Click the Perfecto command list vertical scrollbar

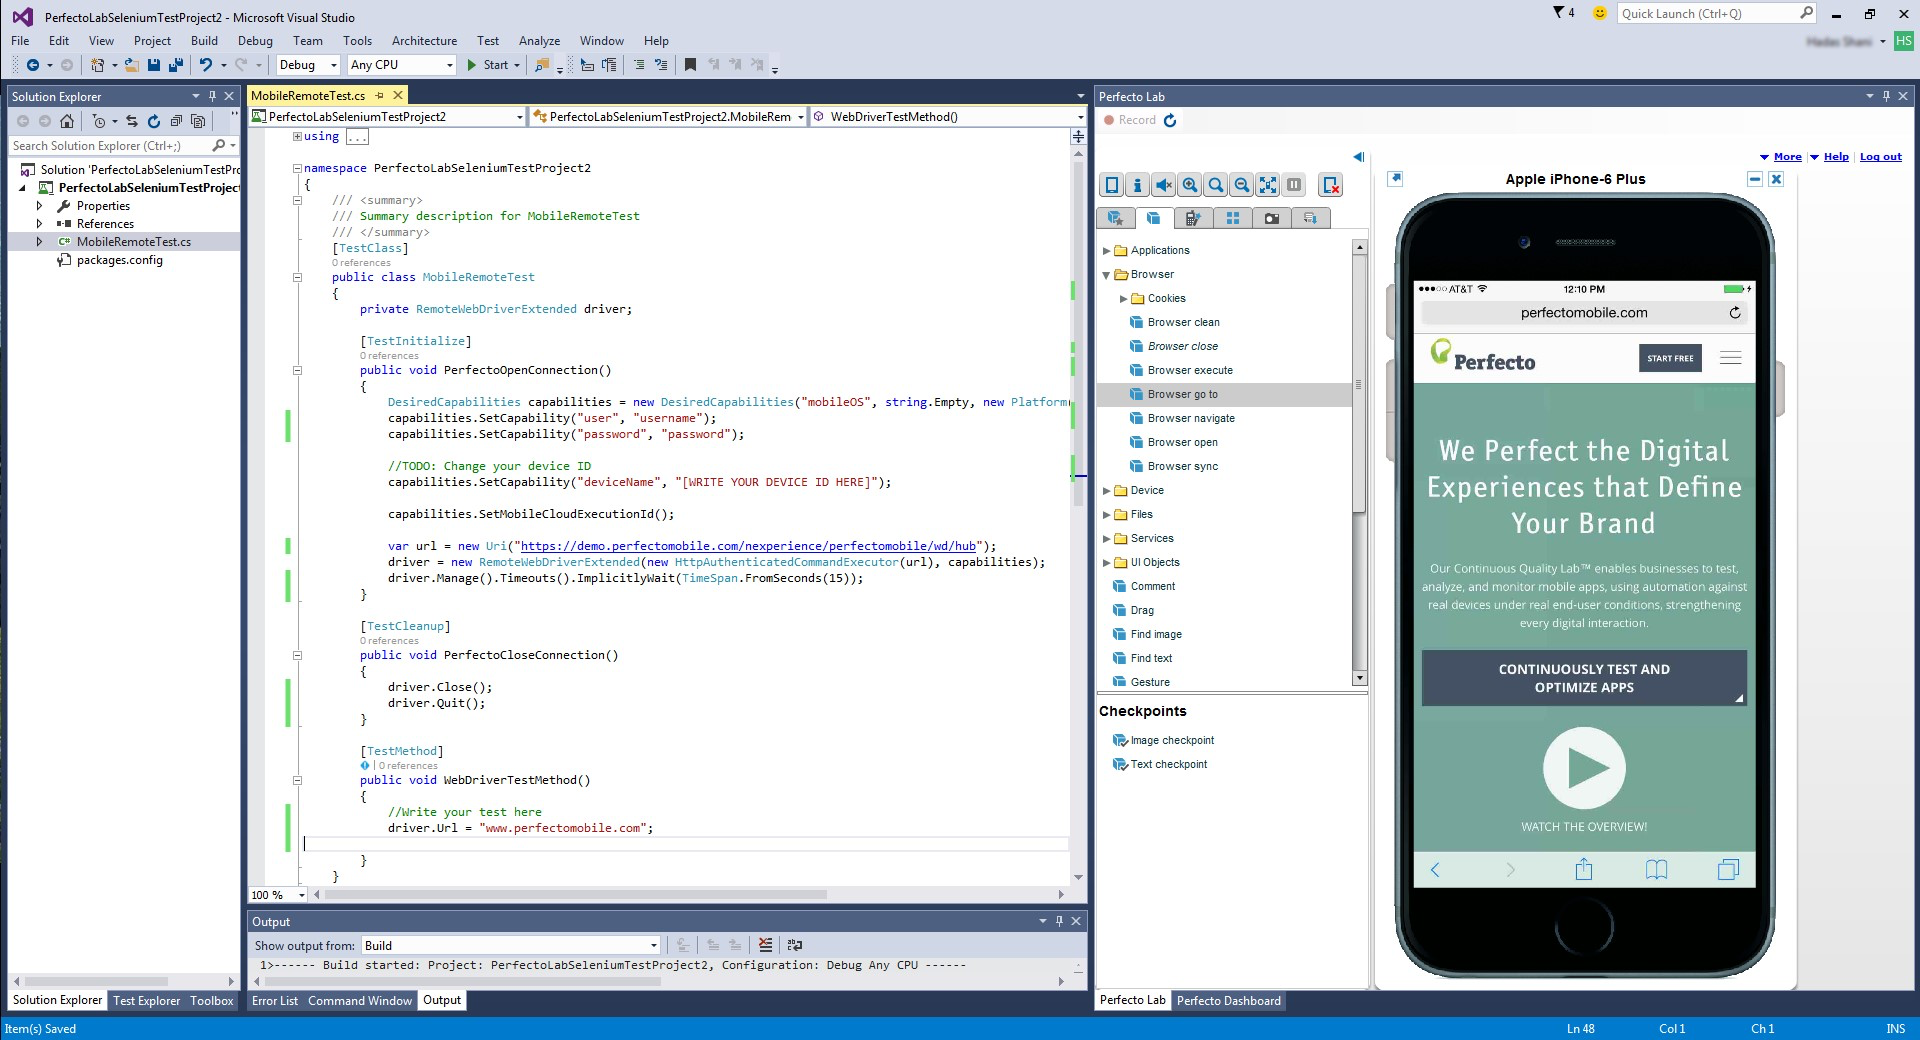1359,386
